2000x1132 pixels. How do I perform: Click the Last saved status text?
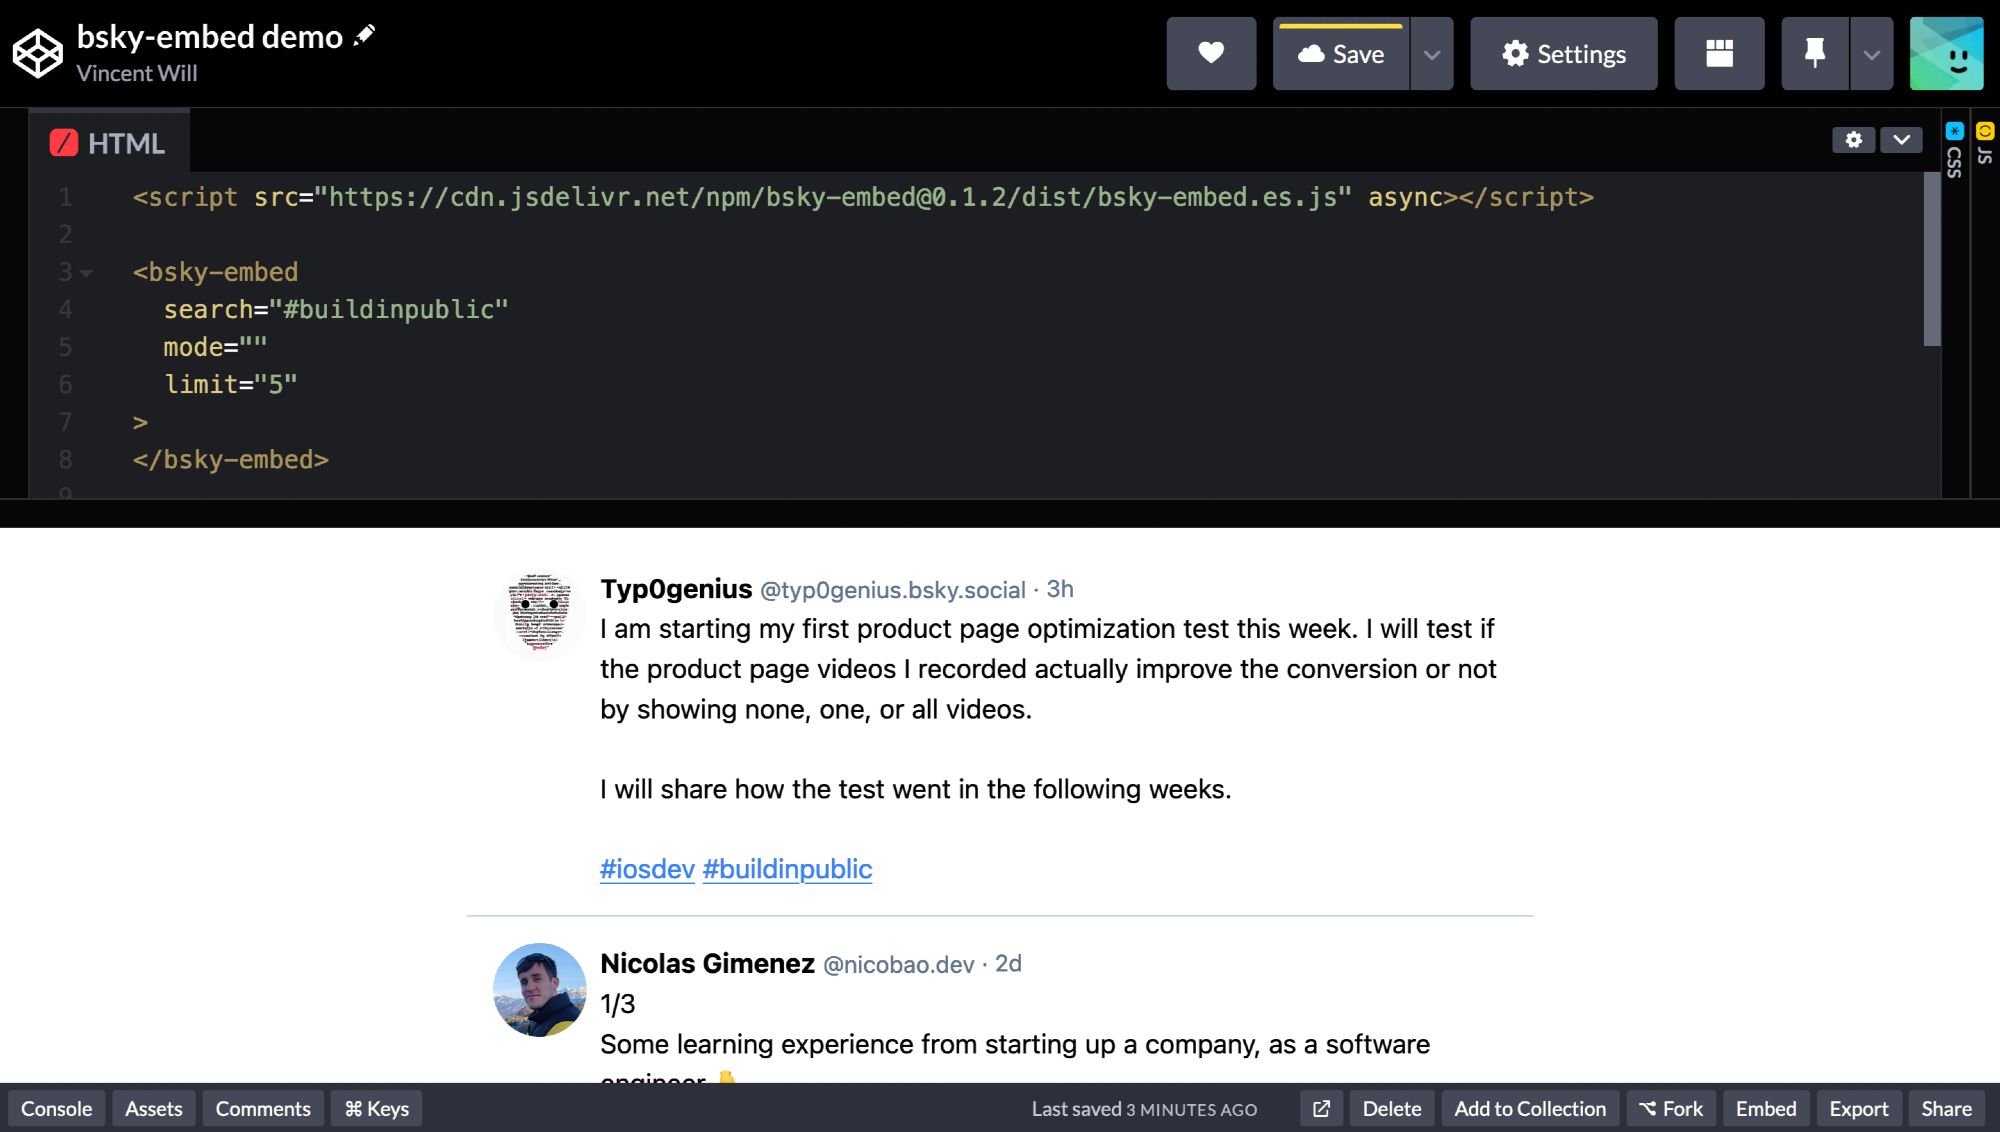1144,1110
